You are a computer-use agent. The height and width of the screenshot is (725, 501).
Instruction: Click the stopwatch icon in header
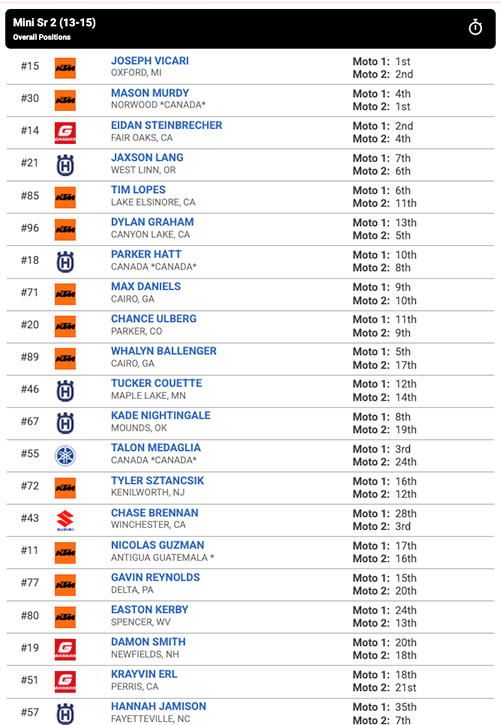pos(475,28)
